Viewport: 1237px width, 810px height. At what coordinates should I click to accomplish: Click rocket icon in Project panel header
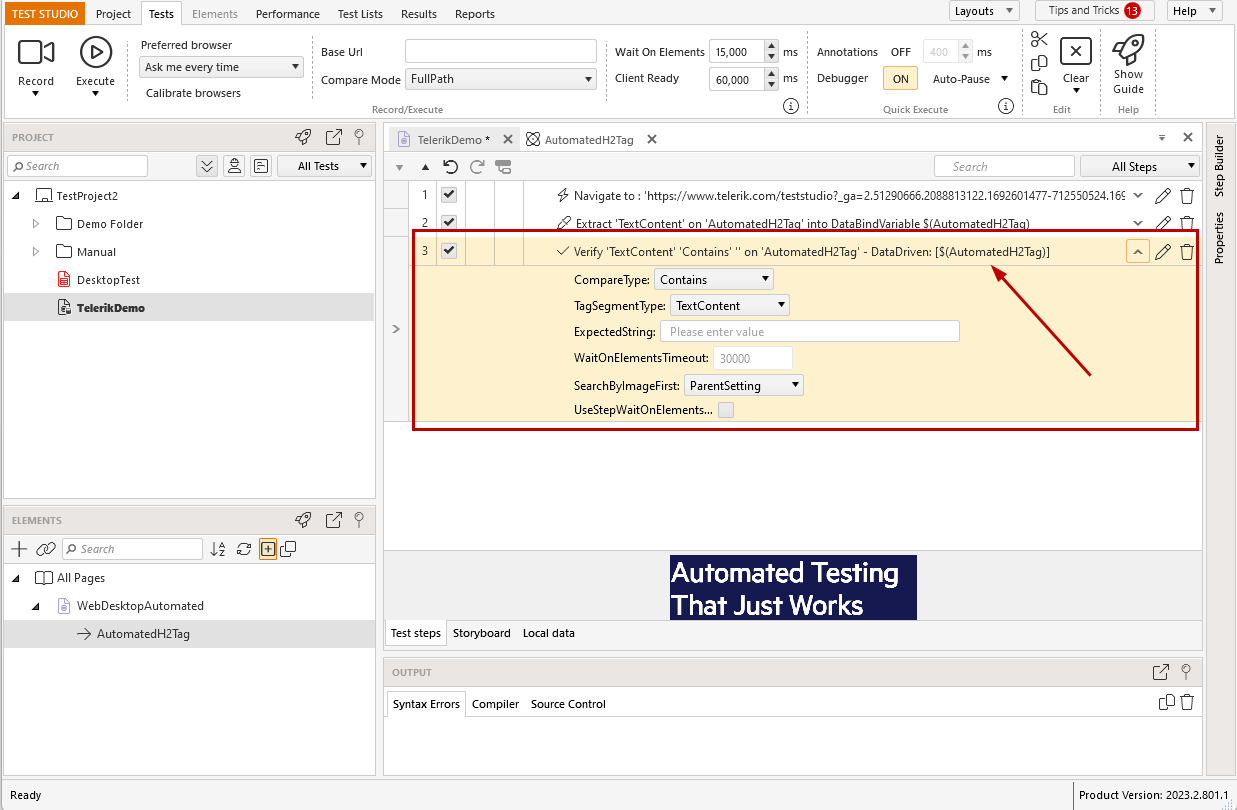[x=303, y=137]
